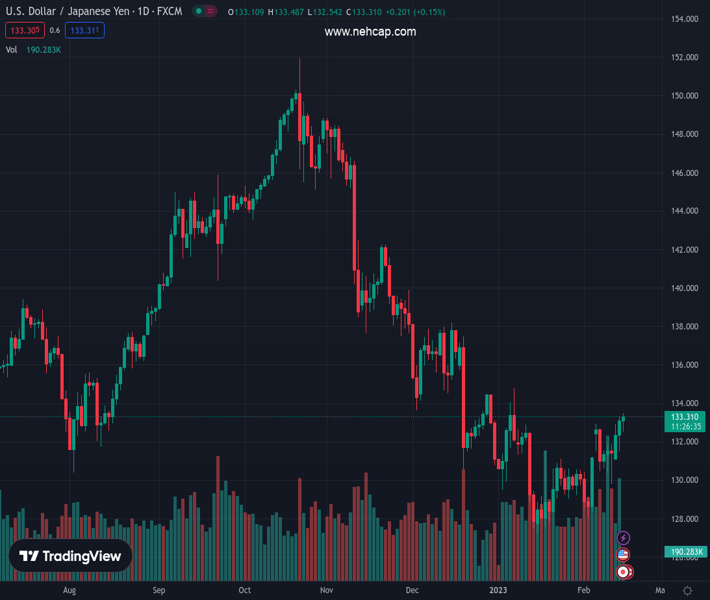Click the Dec label on time axis
The image size is (710, 600).
pyautogui.click(x=412, y=591)
